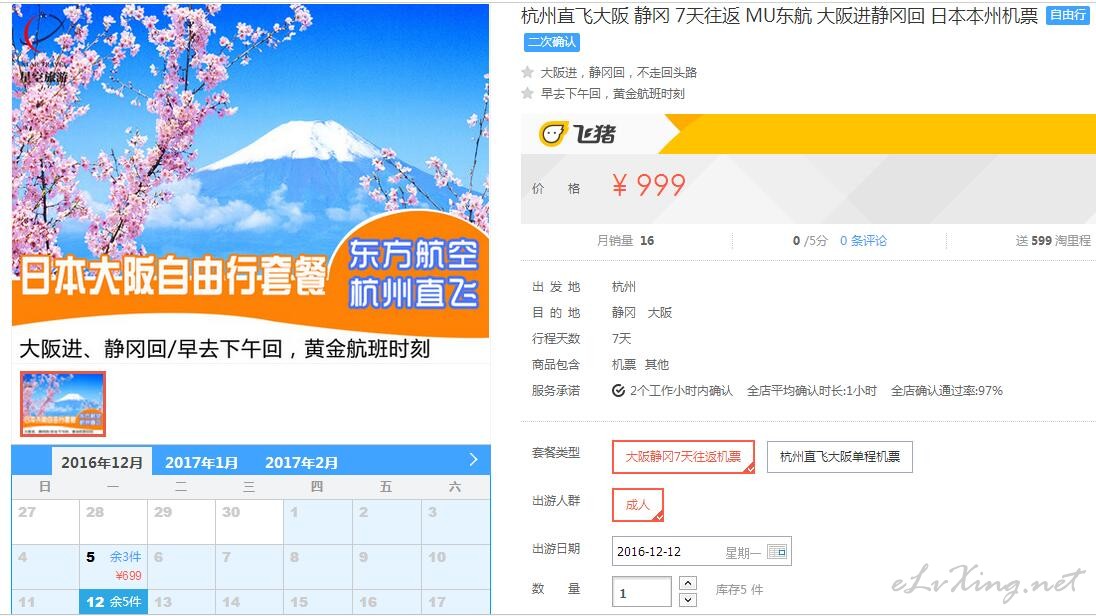Open the 0 条评论 reviews link
Image resolution: width=1096 pixels, height=616 pixels.
[x=863, y=241]
